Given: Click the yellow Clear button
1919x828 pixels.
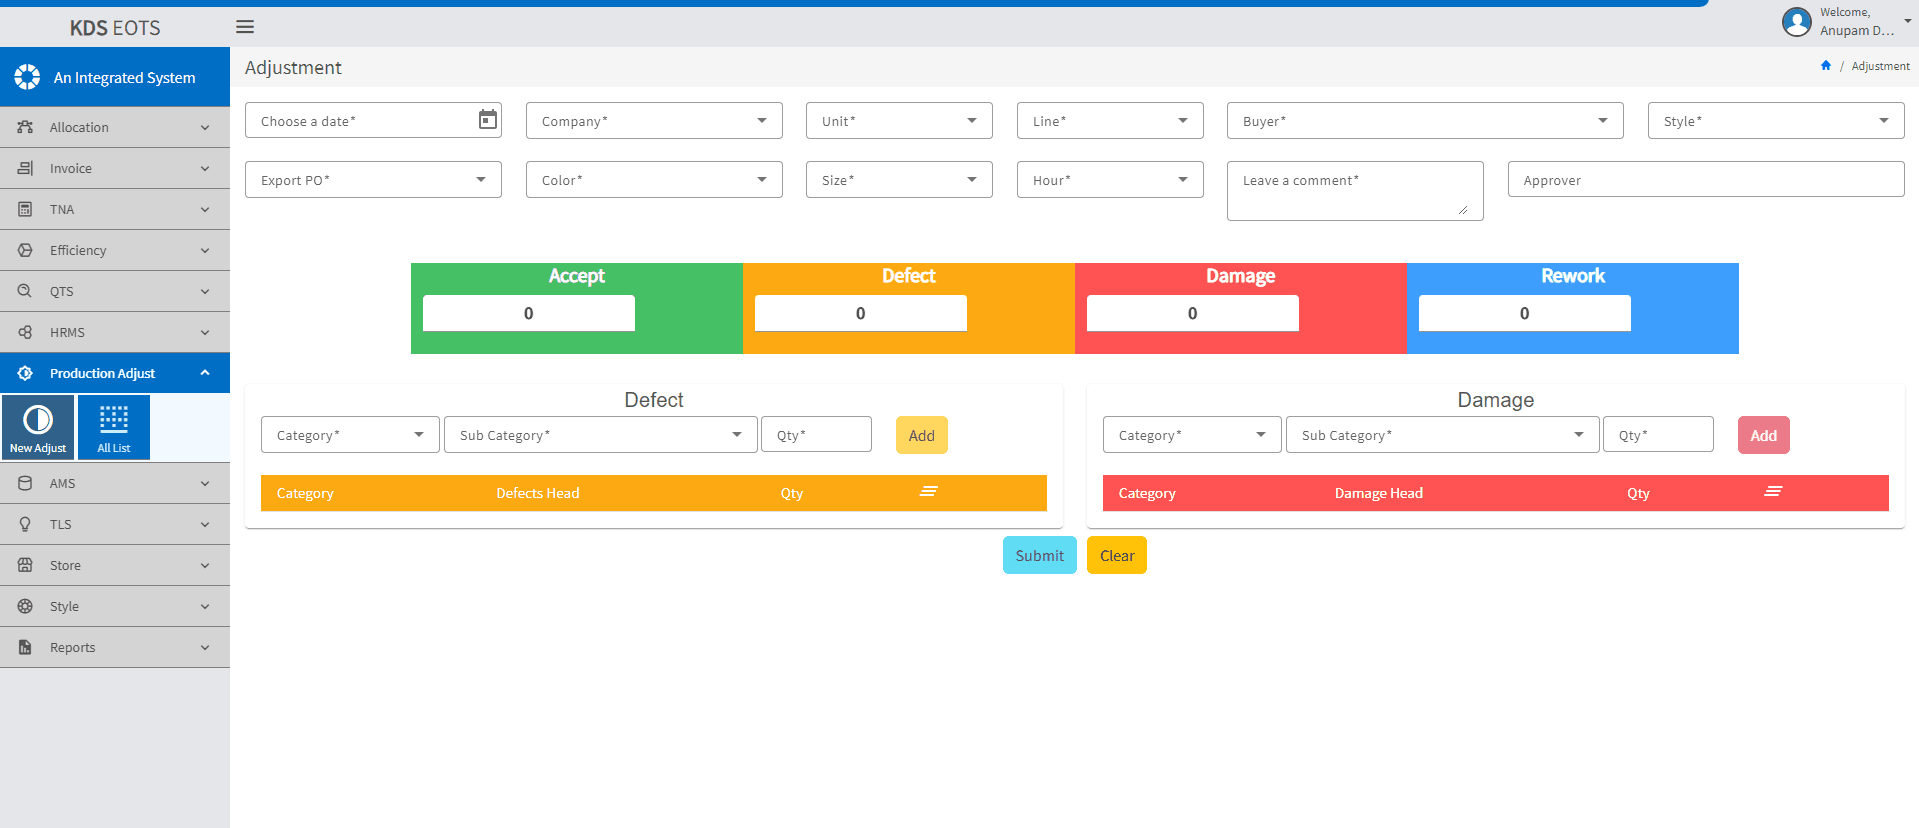Looking at the screenshot, I should (1116, 555).
